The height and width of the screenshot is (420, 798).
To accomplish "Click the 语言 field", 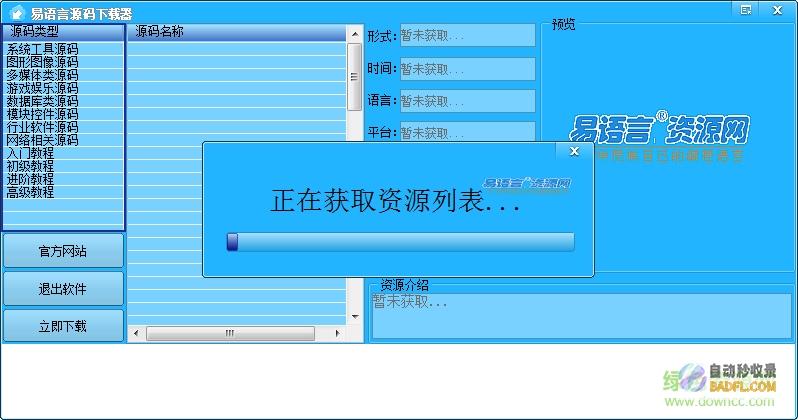I will (x=467, y=101).
